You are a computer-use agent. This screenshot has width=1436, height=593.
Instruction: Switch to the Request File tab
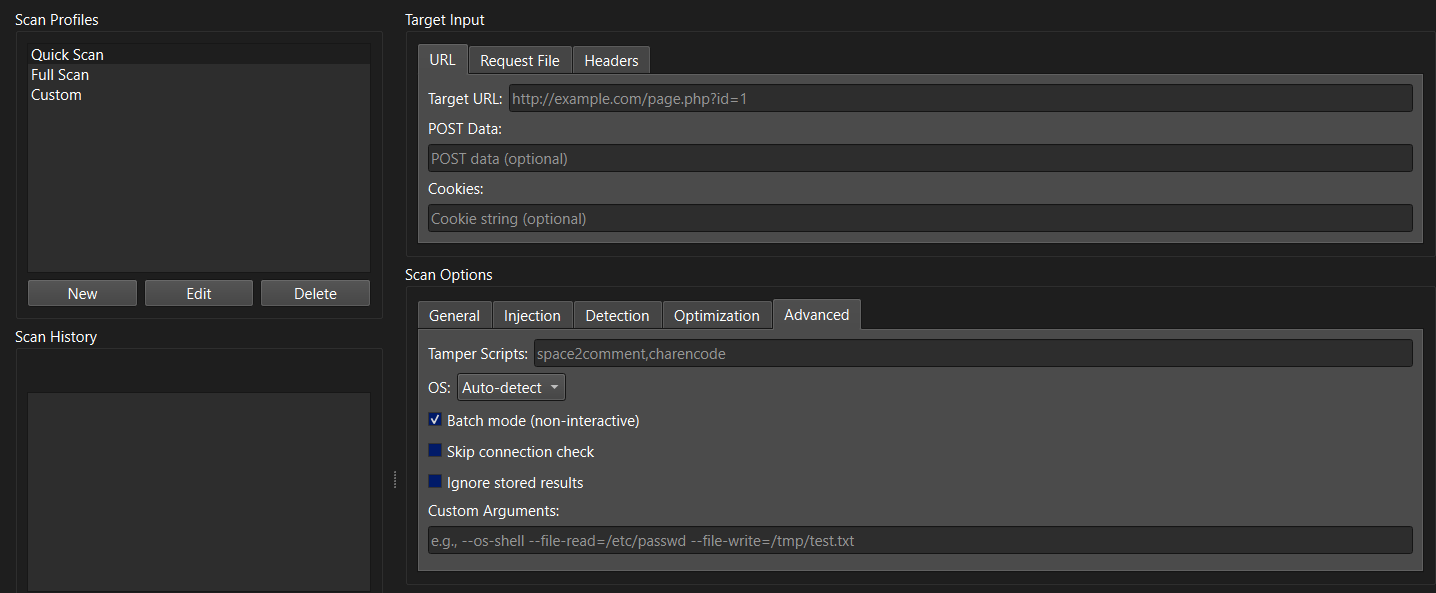[519, 59]
